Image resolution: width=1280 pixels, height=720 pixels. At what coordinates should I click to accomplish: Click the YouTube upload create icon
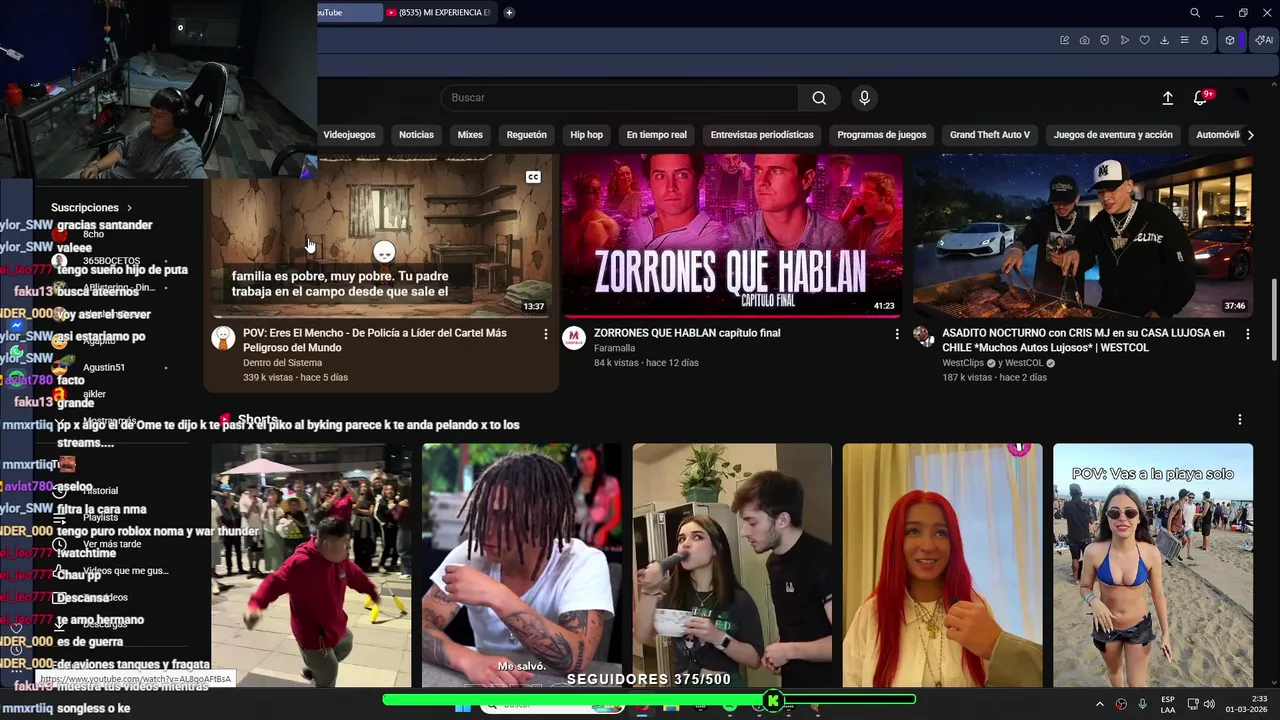point(1167,98)
